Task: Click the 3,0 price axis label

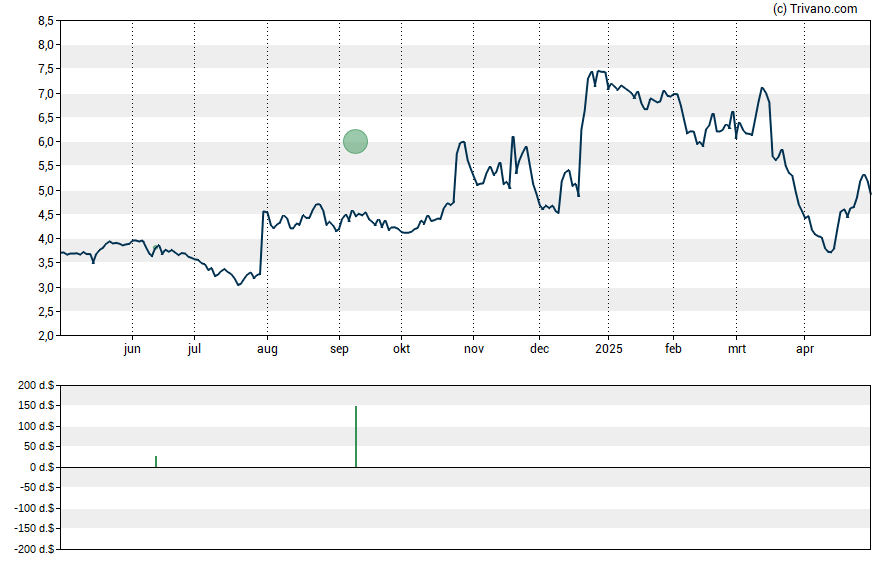Action: pyautogui.click(x=46, y=288)
